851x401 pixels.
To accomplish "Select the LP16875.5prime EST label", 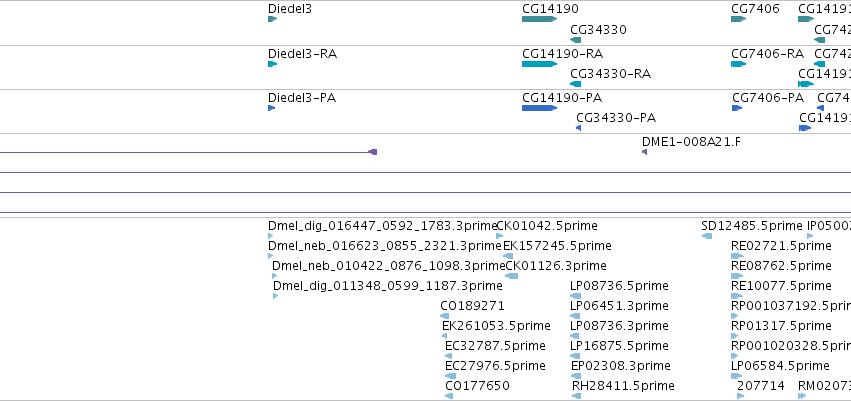I will [x=619, y=346].
